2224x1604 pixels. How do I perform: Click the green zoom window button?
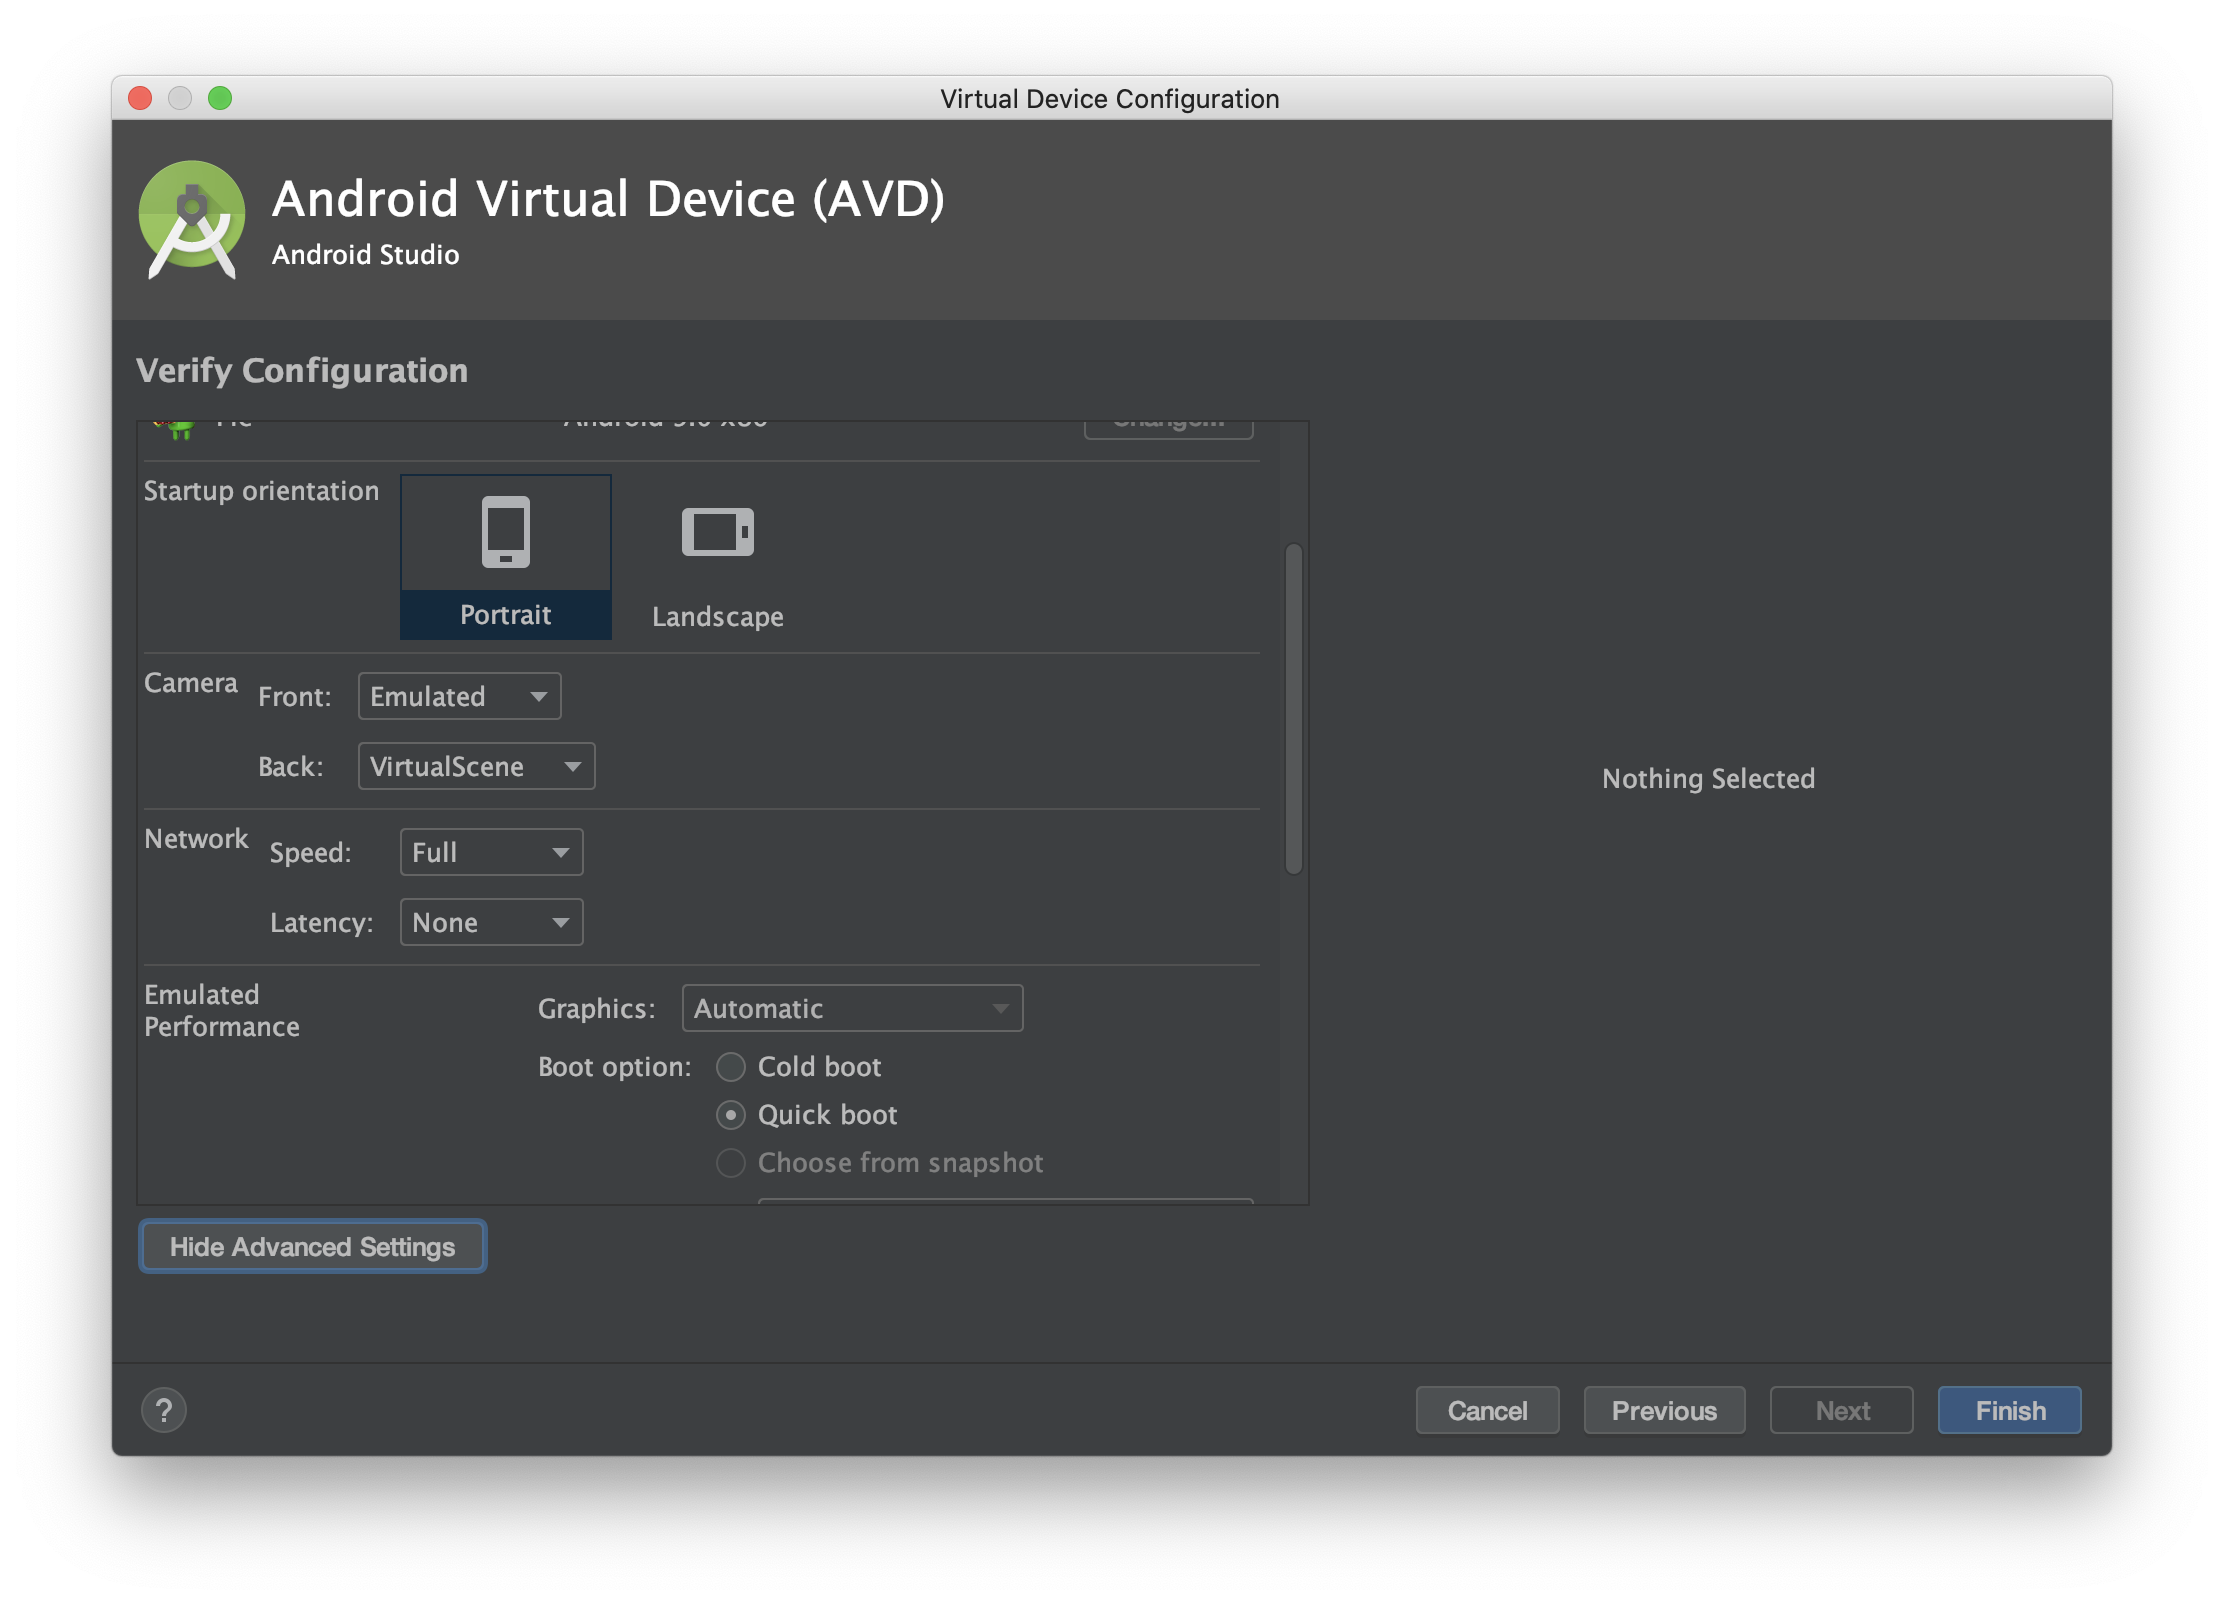220,98
